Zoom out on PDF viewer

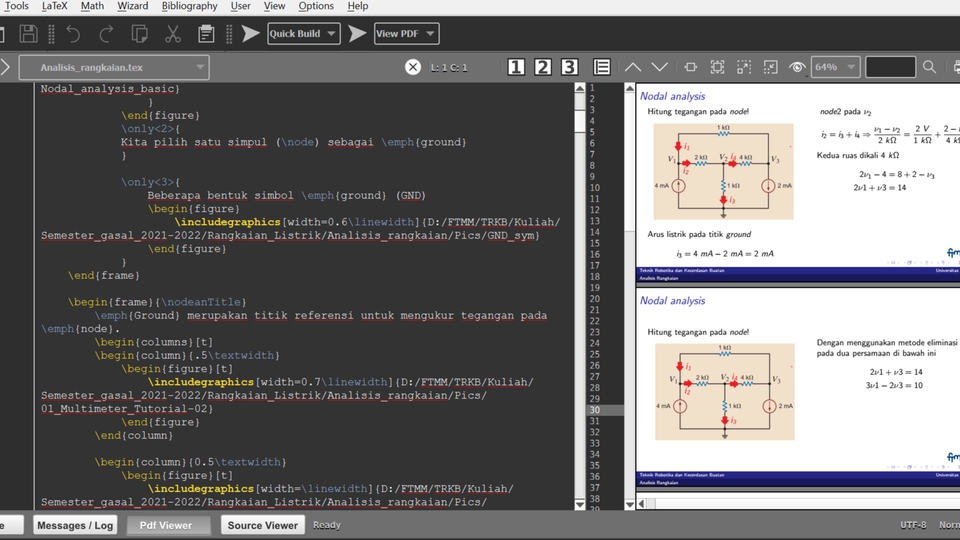pos(770,67)
